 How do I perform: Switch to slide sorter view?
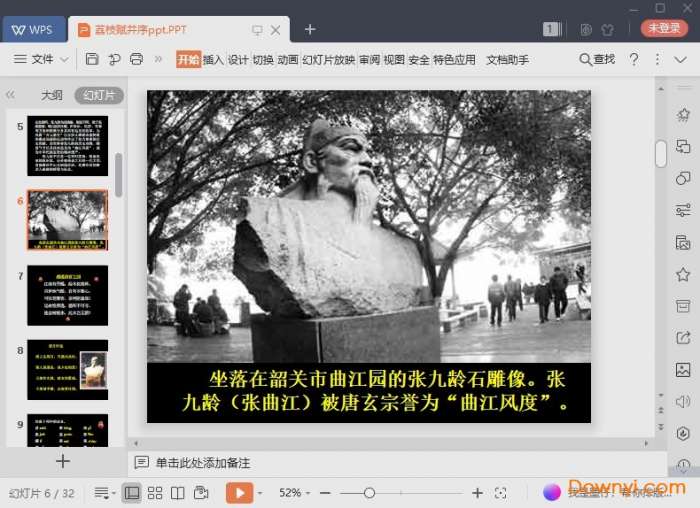pos(155,493)
